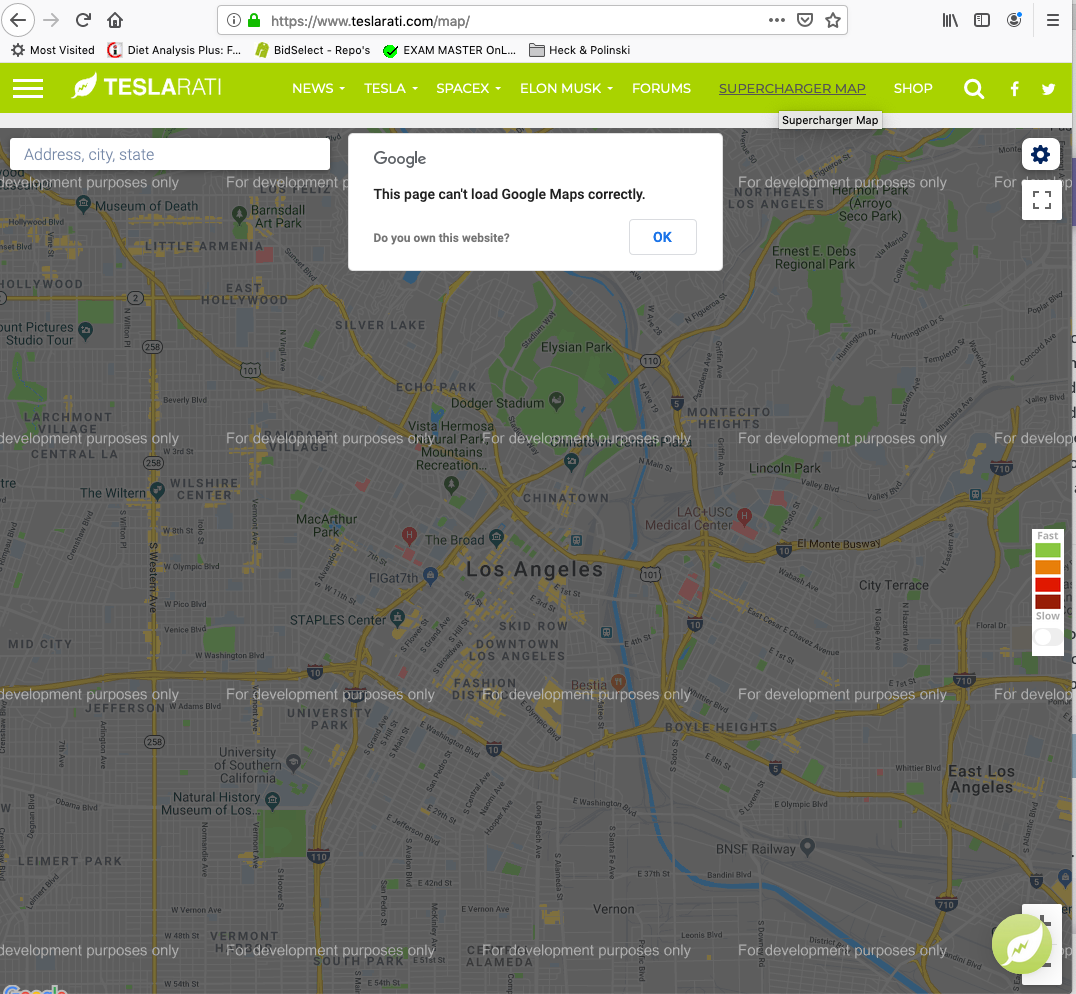Click the round Teslarati chat badge
1076x994 pixels.
pos(1021,944)
